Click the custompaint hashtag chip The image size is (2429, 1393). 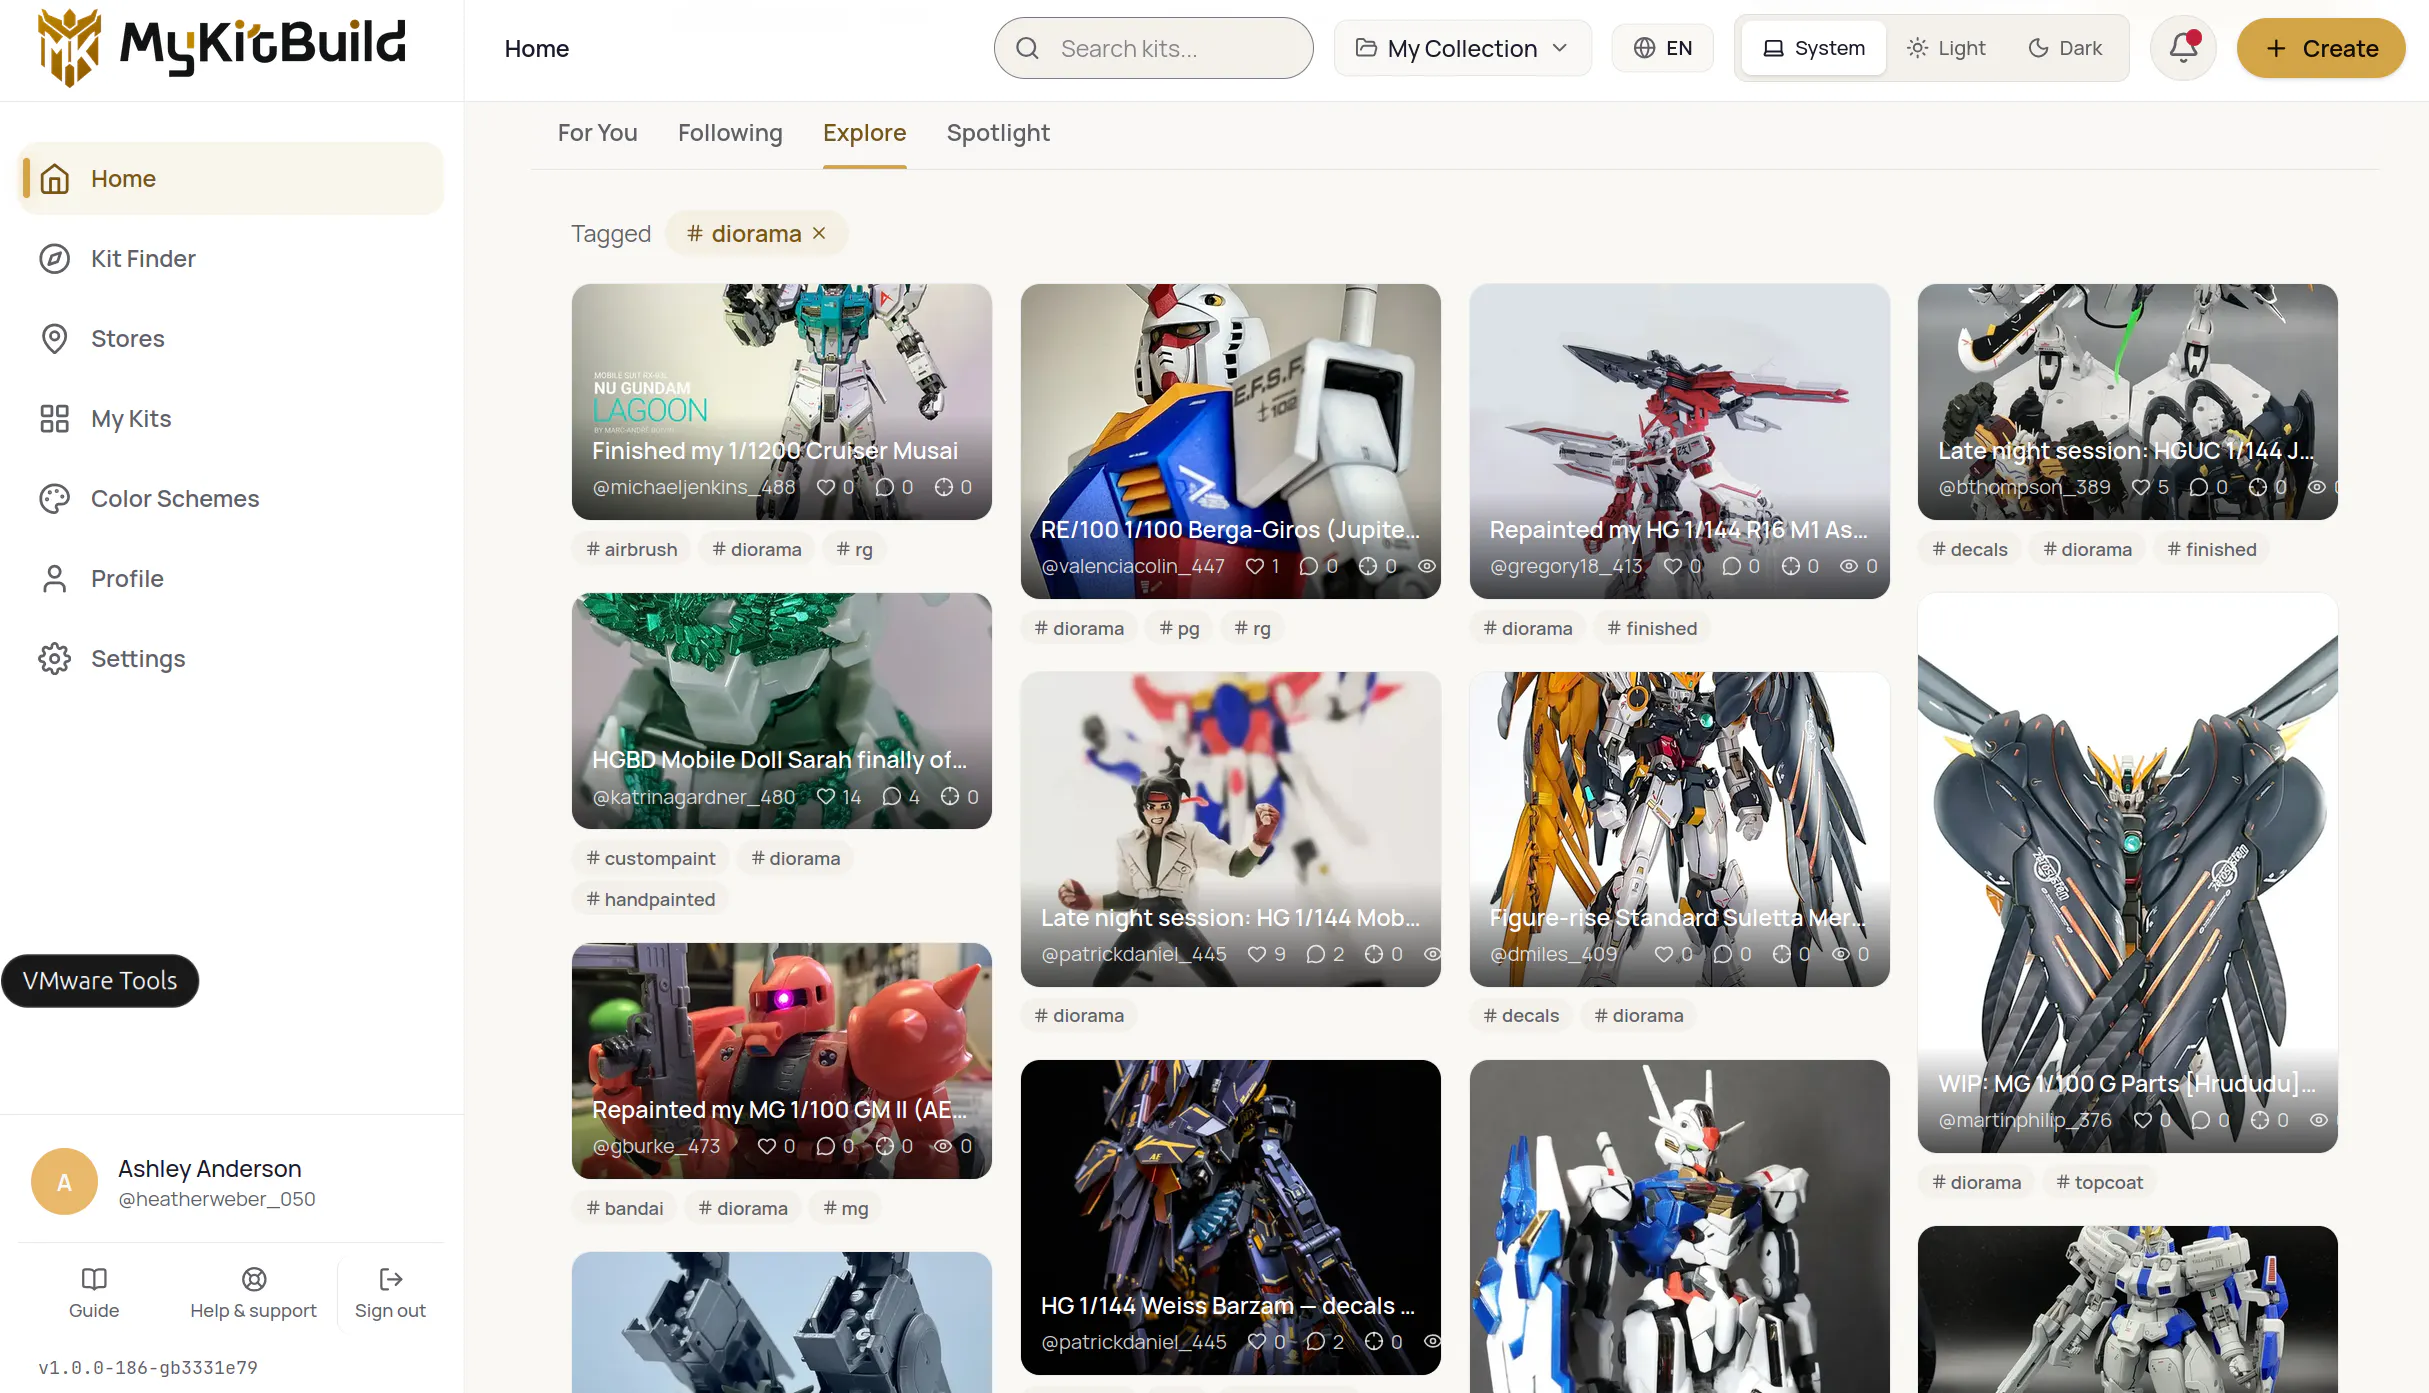click(651, 859)
